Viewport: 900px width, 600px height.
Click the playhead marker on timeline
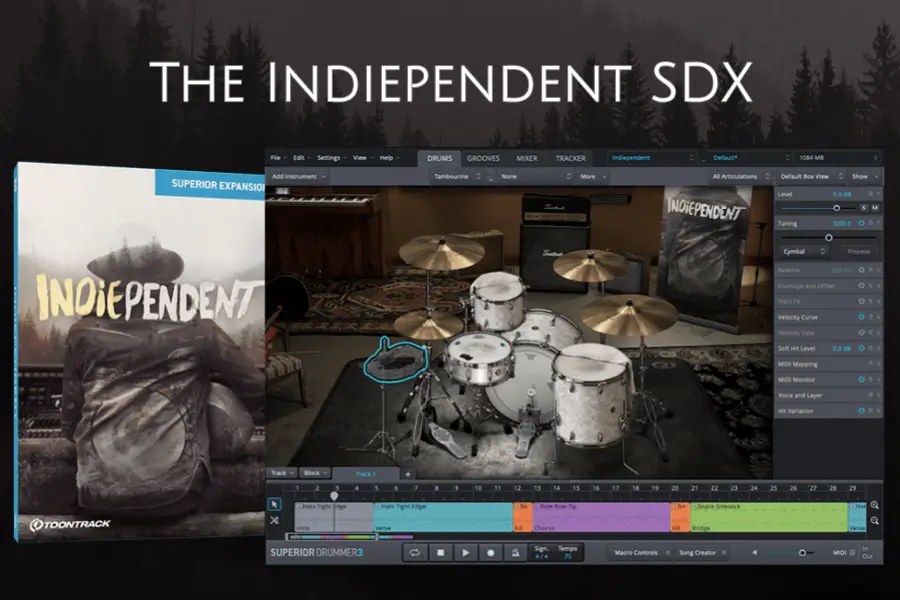coord(334,496)
